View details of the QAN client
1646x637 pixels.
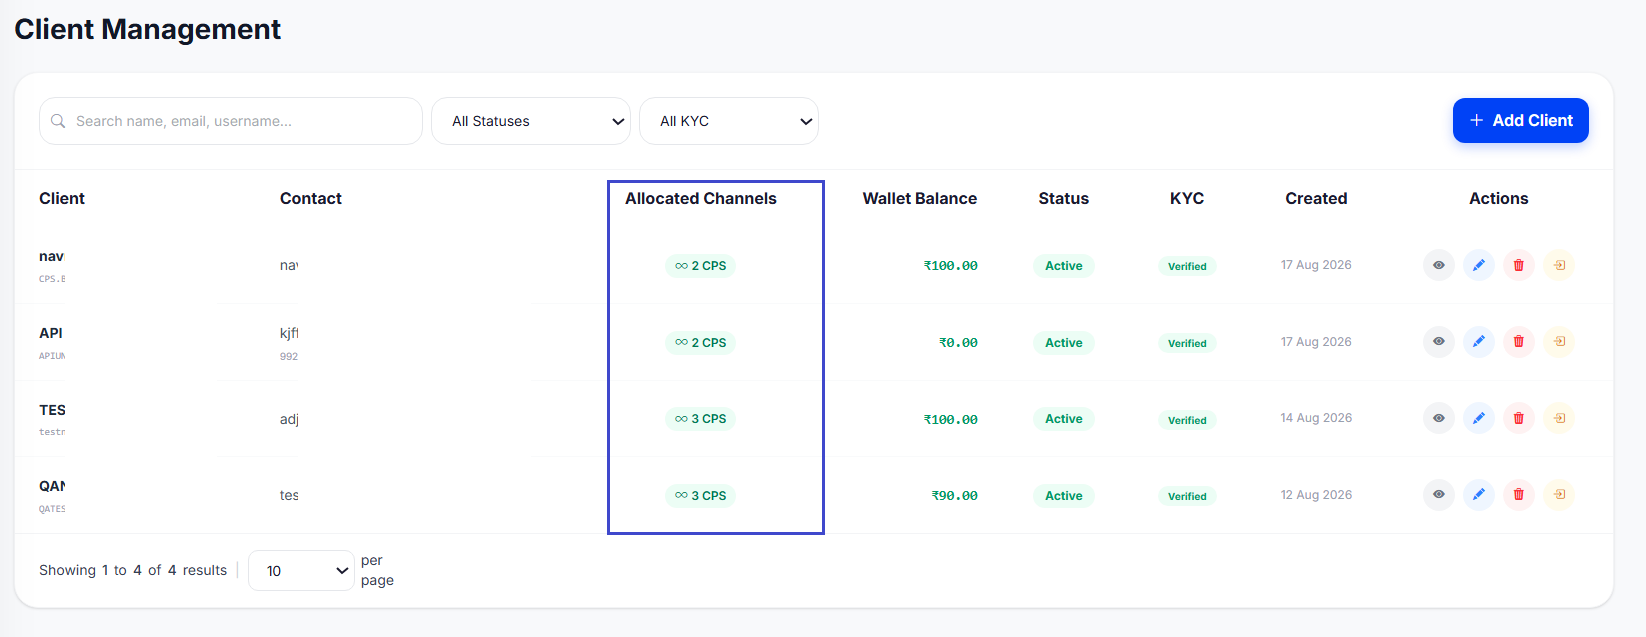(x=1439, y=494)
